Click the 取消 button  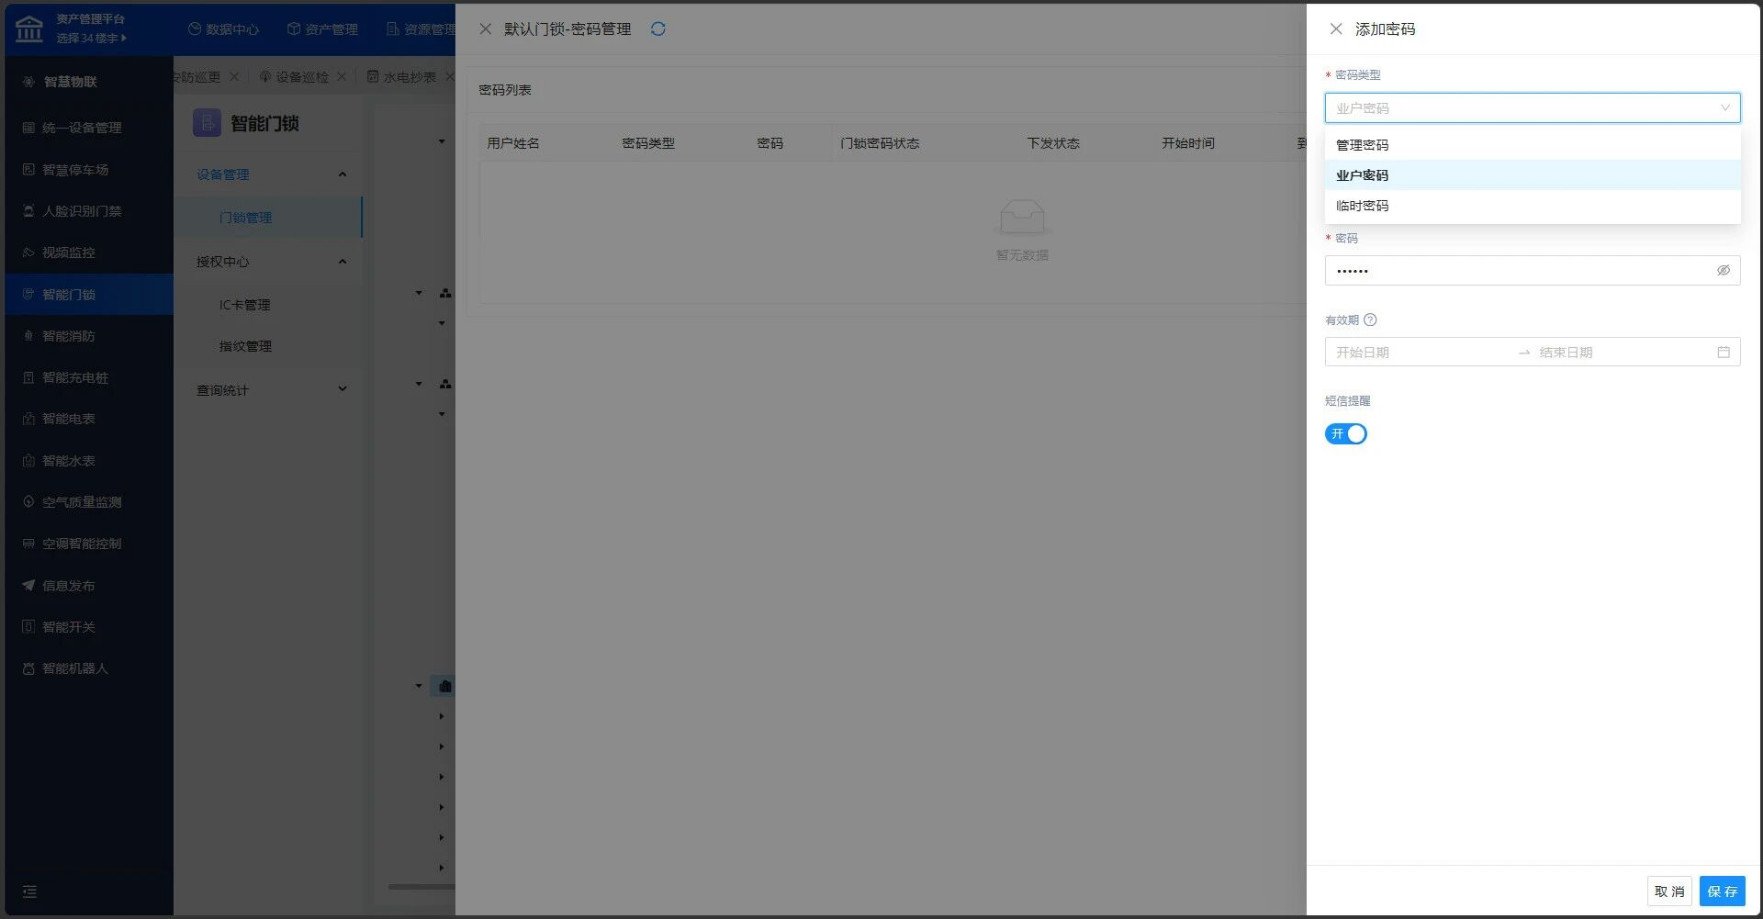point(1669,891)
